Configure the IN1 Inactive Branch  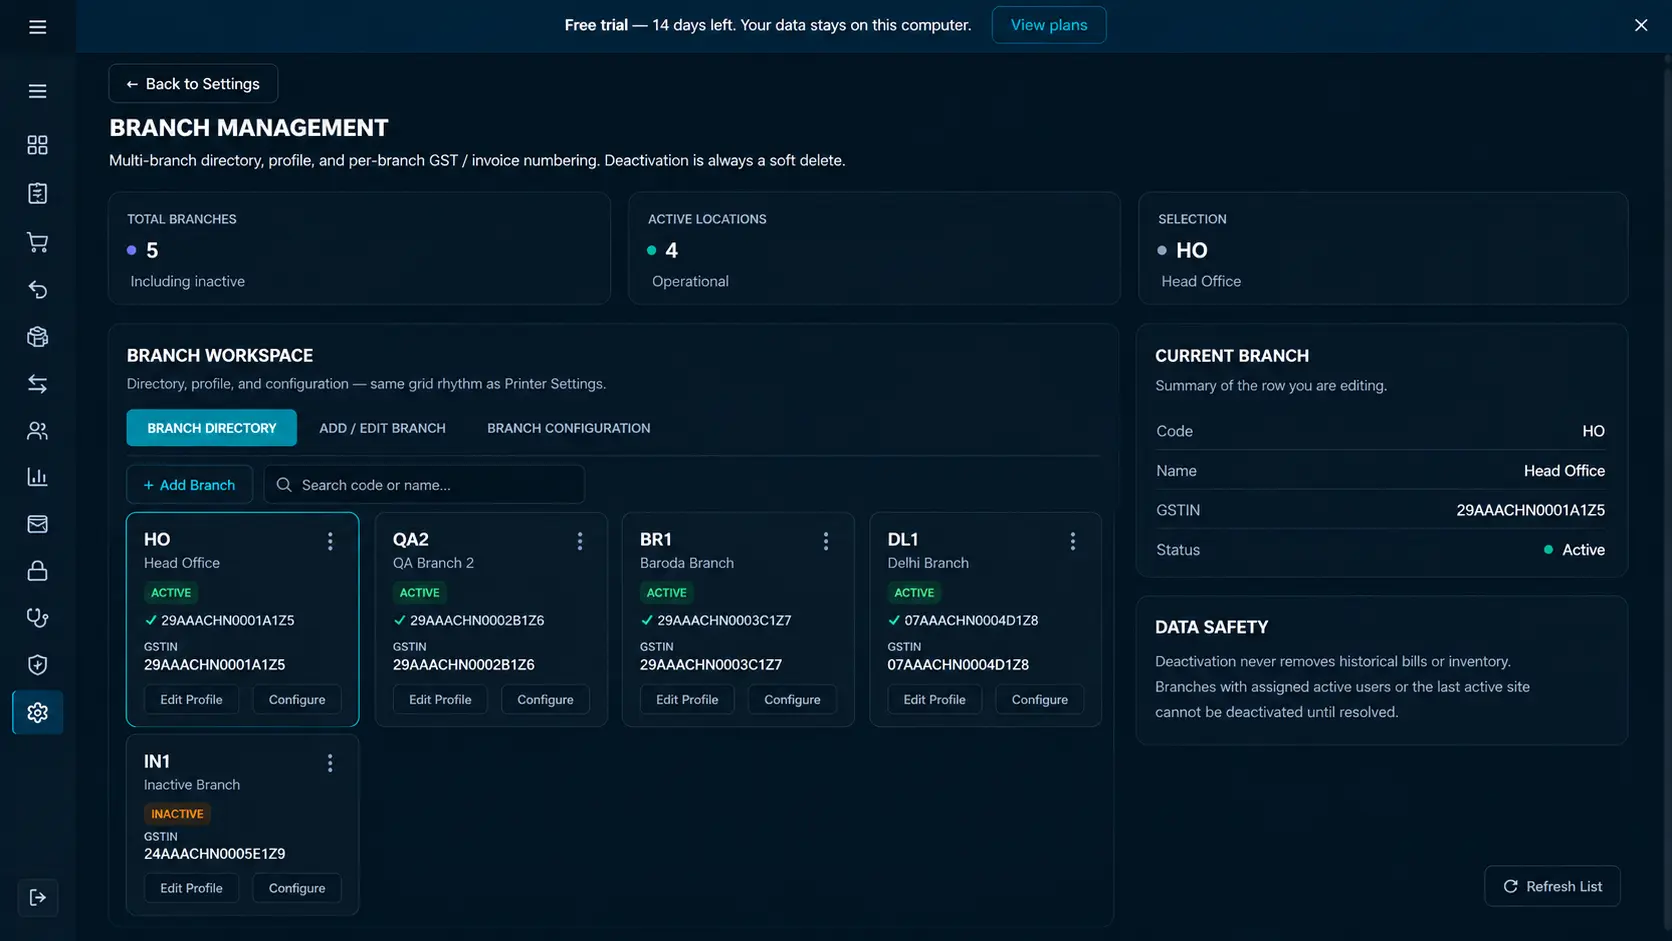coord(297,888)
